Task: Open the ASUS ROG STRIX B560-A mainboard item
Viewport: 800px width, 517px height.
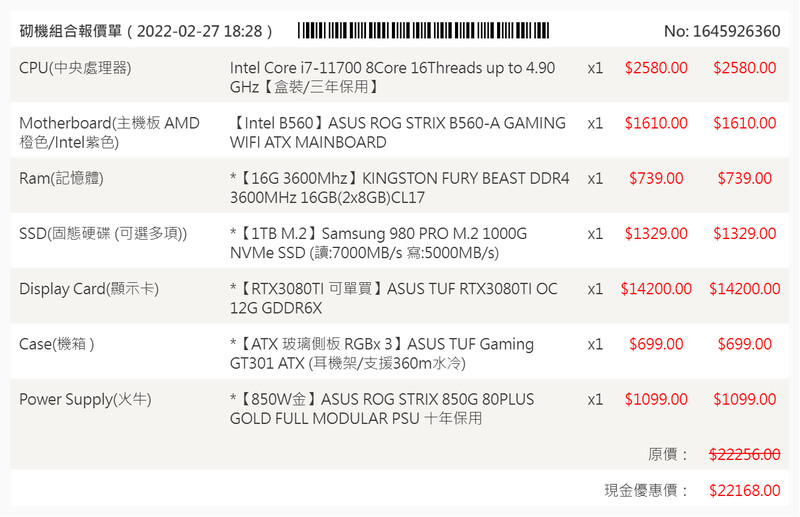Action: tap(398, 132)
